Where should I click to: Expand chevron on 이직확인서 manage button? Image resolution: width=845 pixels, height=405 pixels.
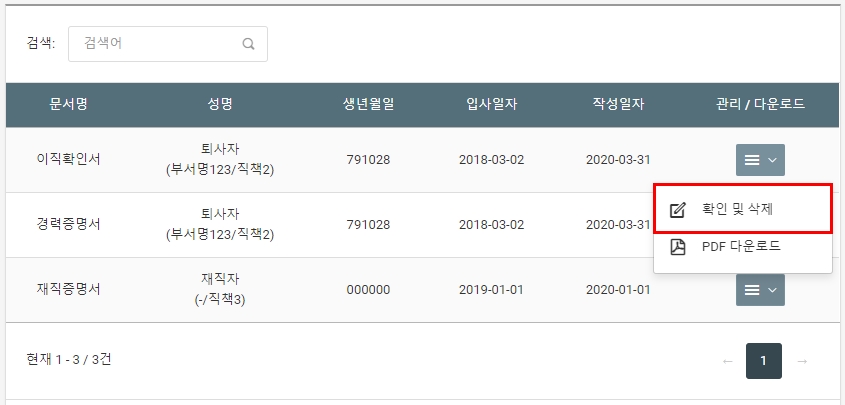coord(772,160)
